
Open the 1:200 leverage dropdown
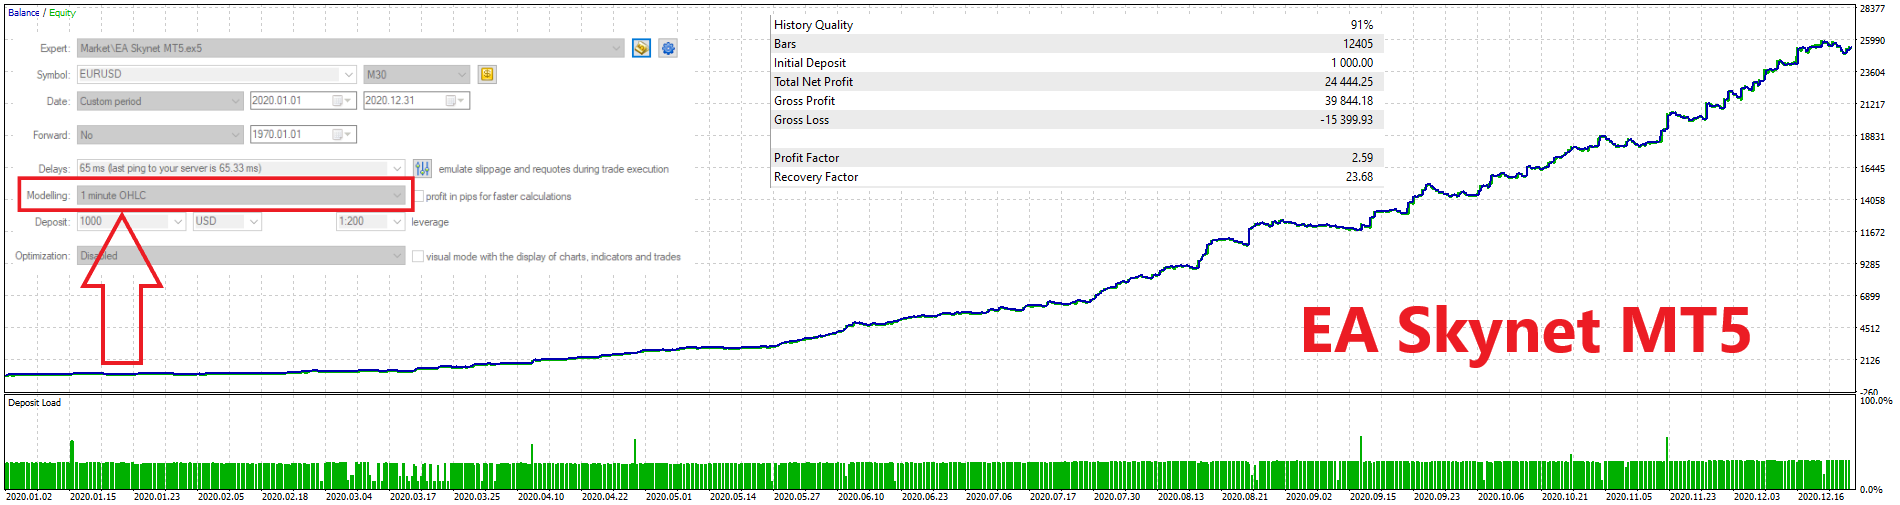(371, 221)
